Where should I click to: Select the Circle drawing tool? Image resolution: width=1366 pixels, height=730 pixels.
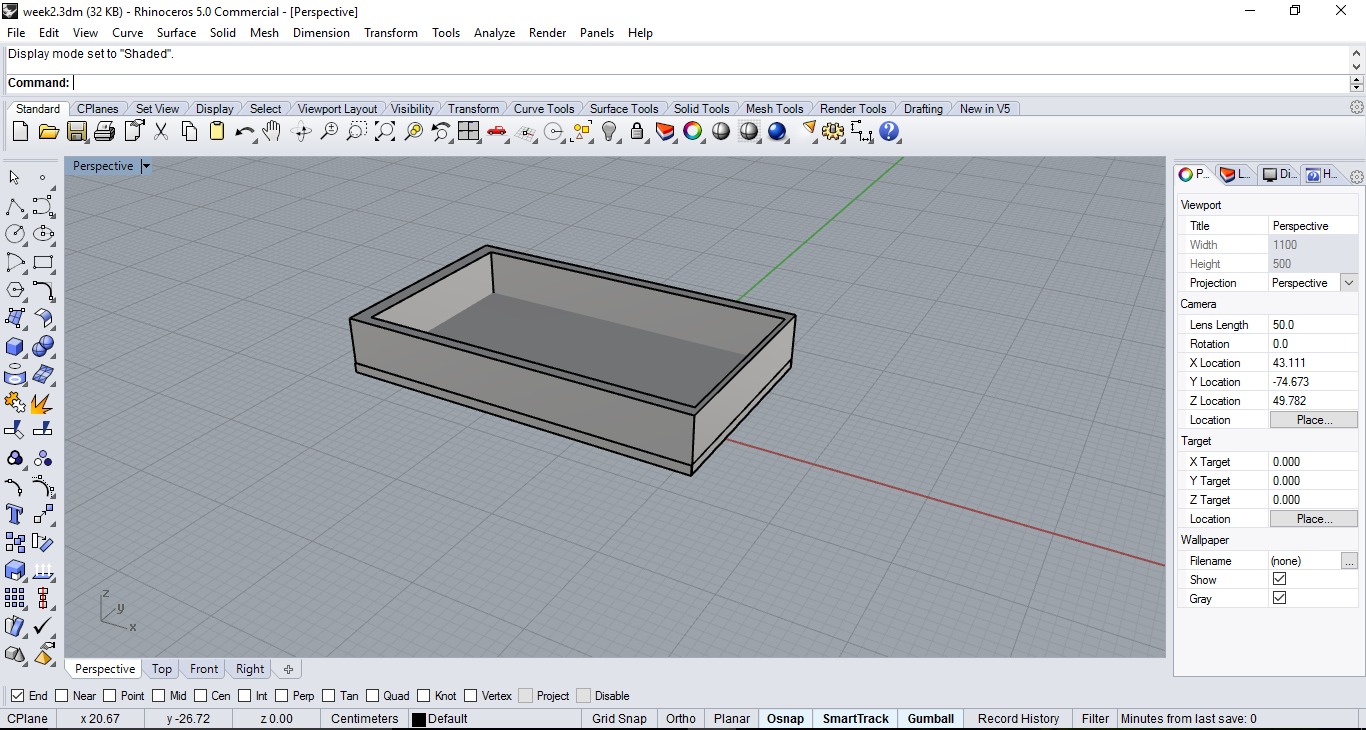coord(15,234)
